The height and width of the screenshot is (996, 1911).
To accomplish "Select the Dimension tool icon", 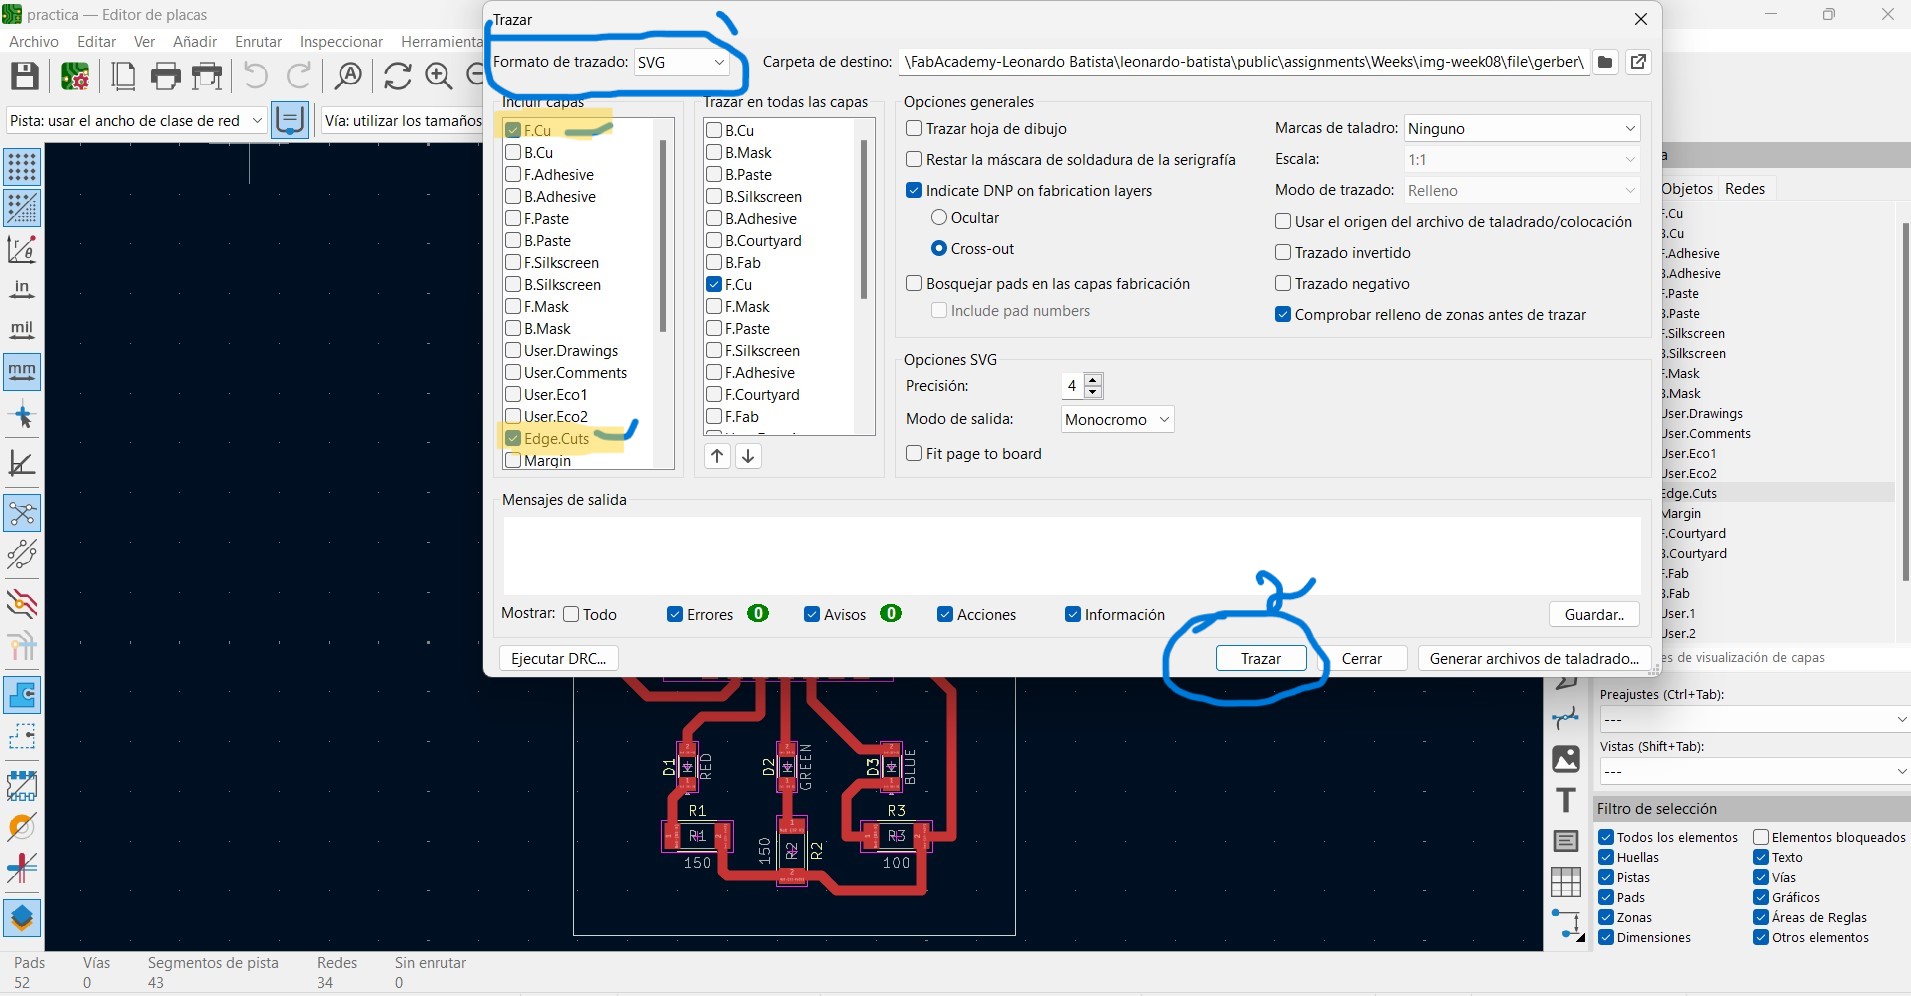I will point(1566,924).
